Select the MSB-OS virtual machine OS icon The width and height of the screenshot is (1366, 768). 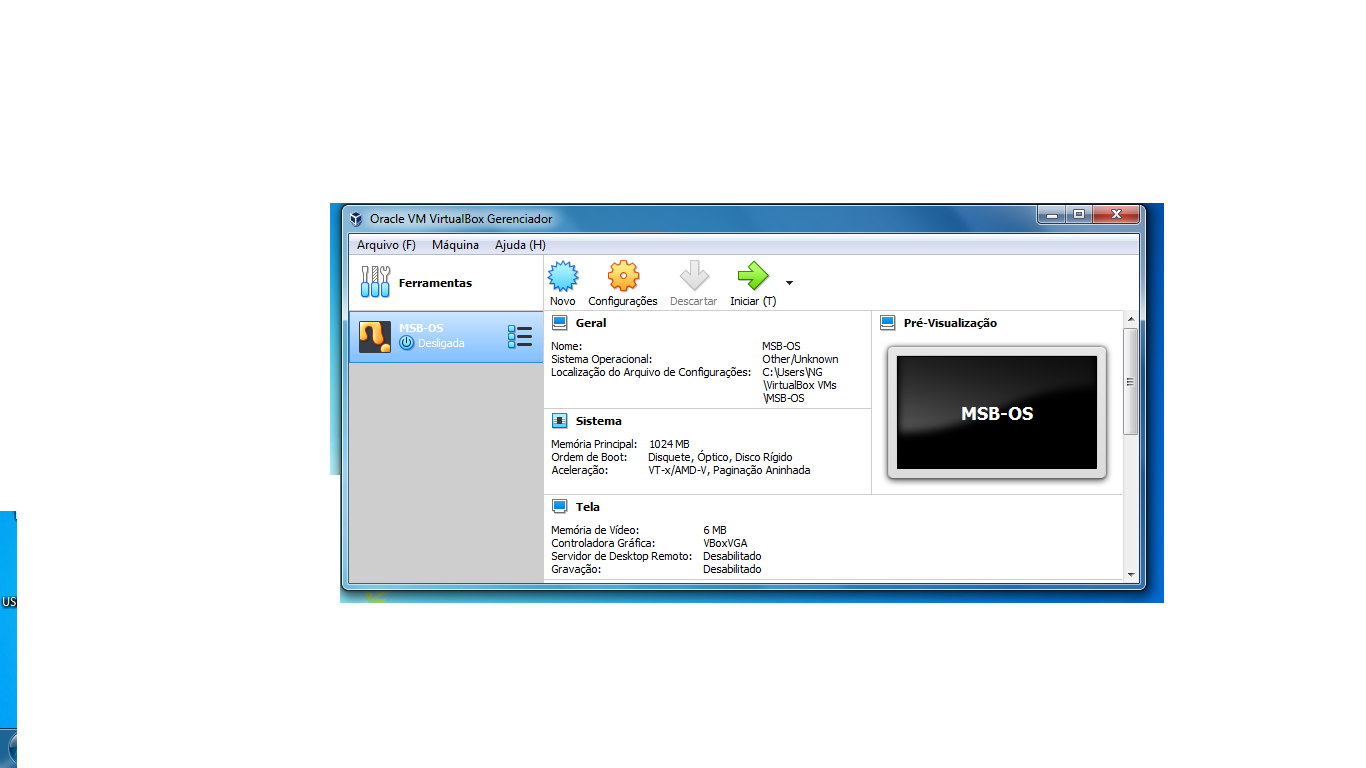point(375,337)
